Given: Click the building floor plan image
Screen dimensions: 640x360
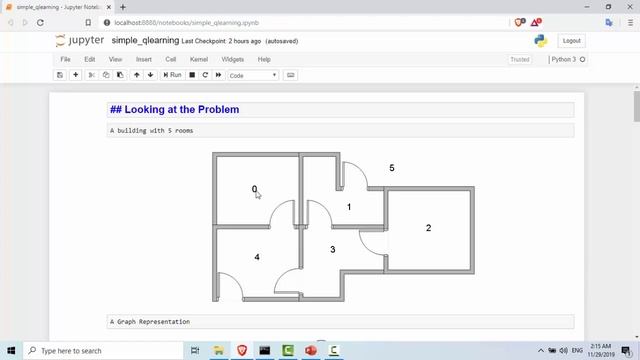Looking at the screenshot, I should 343,227.
